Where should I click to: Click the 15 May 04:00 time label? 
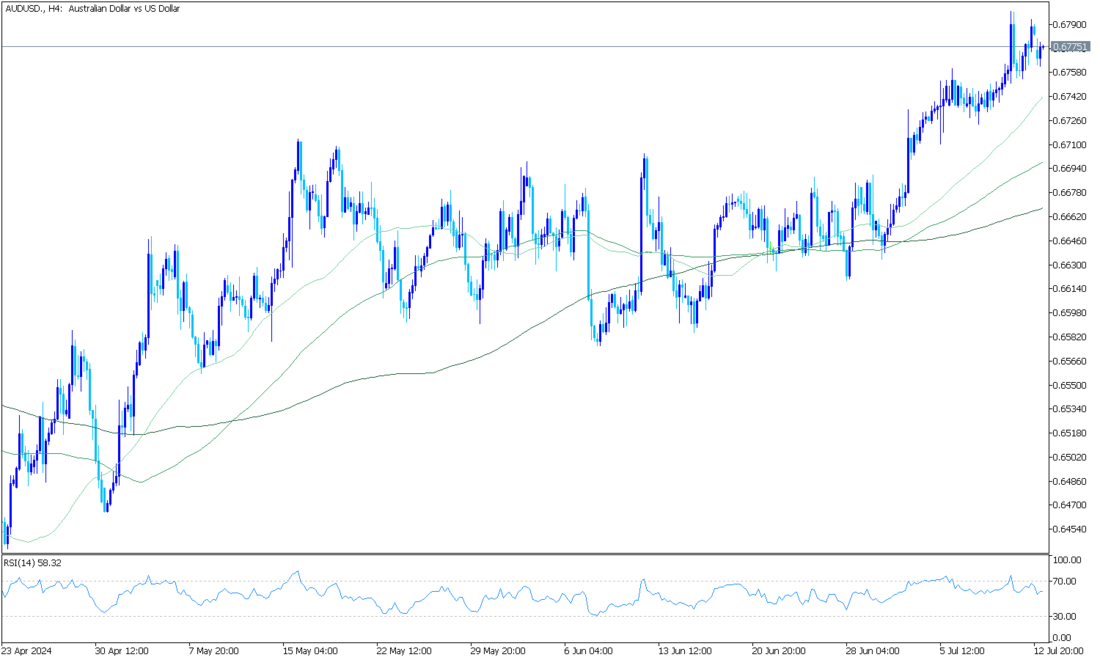309,650
